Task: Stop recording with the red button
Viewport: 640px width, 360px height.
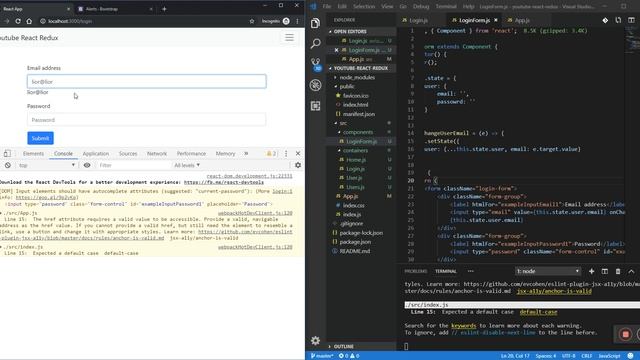Action: tap(625, 334)
